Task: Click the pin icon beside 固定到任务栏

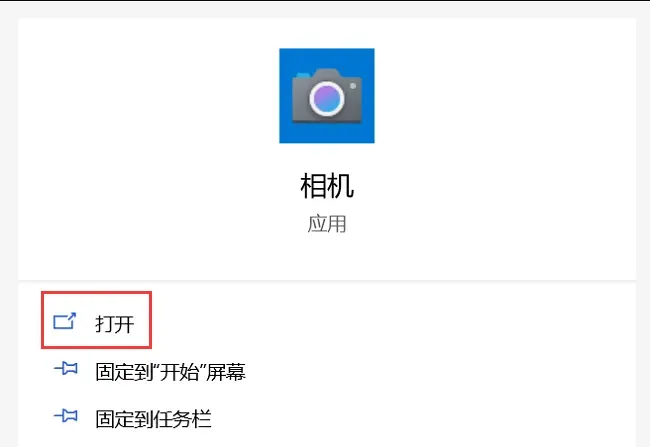Action: (65, 415)
